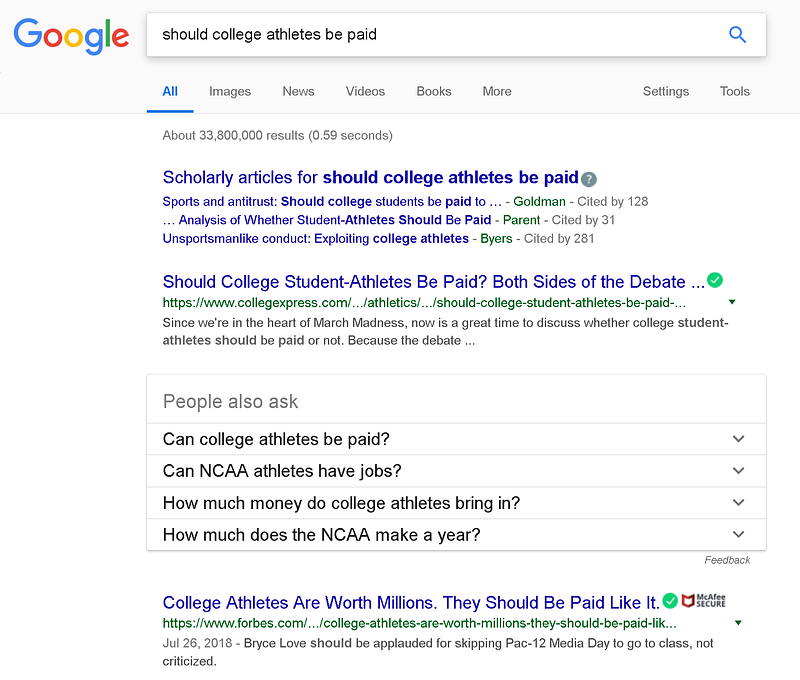The height and width of the screenshot is (680, 800).
Task: Open the More search menu
Action: 497,91
